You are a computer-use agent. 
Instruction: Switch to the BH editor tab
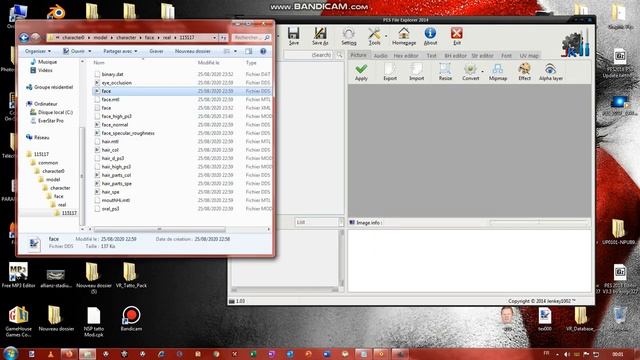pyautogui.click(x=455, y=56)
